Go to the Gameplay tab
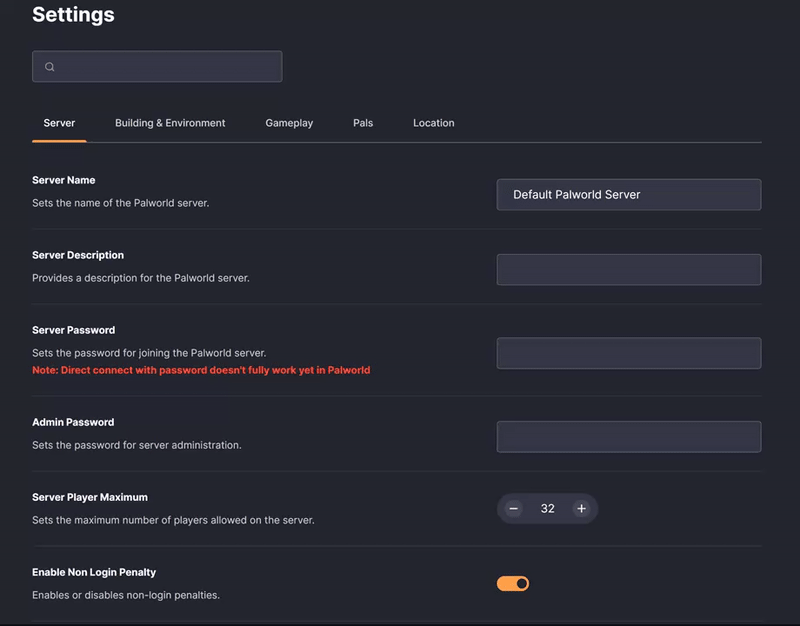The height and width of the screenshot is (626, 800). [x=289, y=123]
